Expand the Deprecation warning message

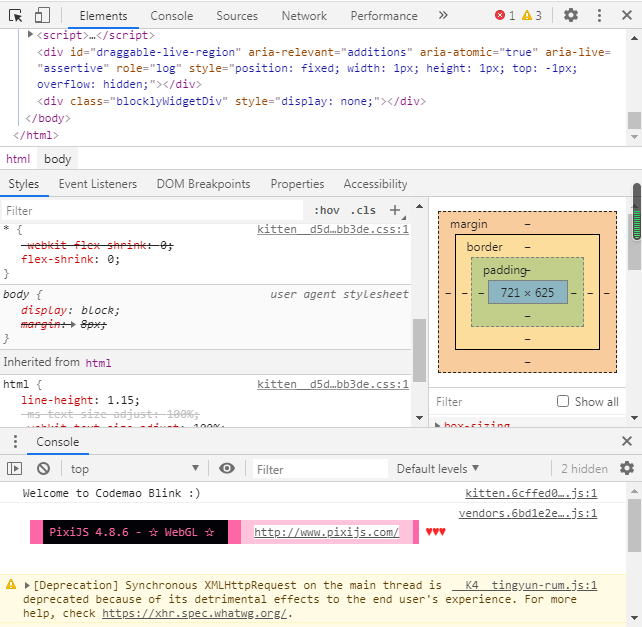[27, 585]
